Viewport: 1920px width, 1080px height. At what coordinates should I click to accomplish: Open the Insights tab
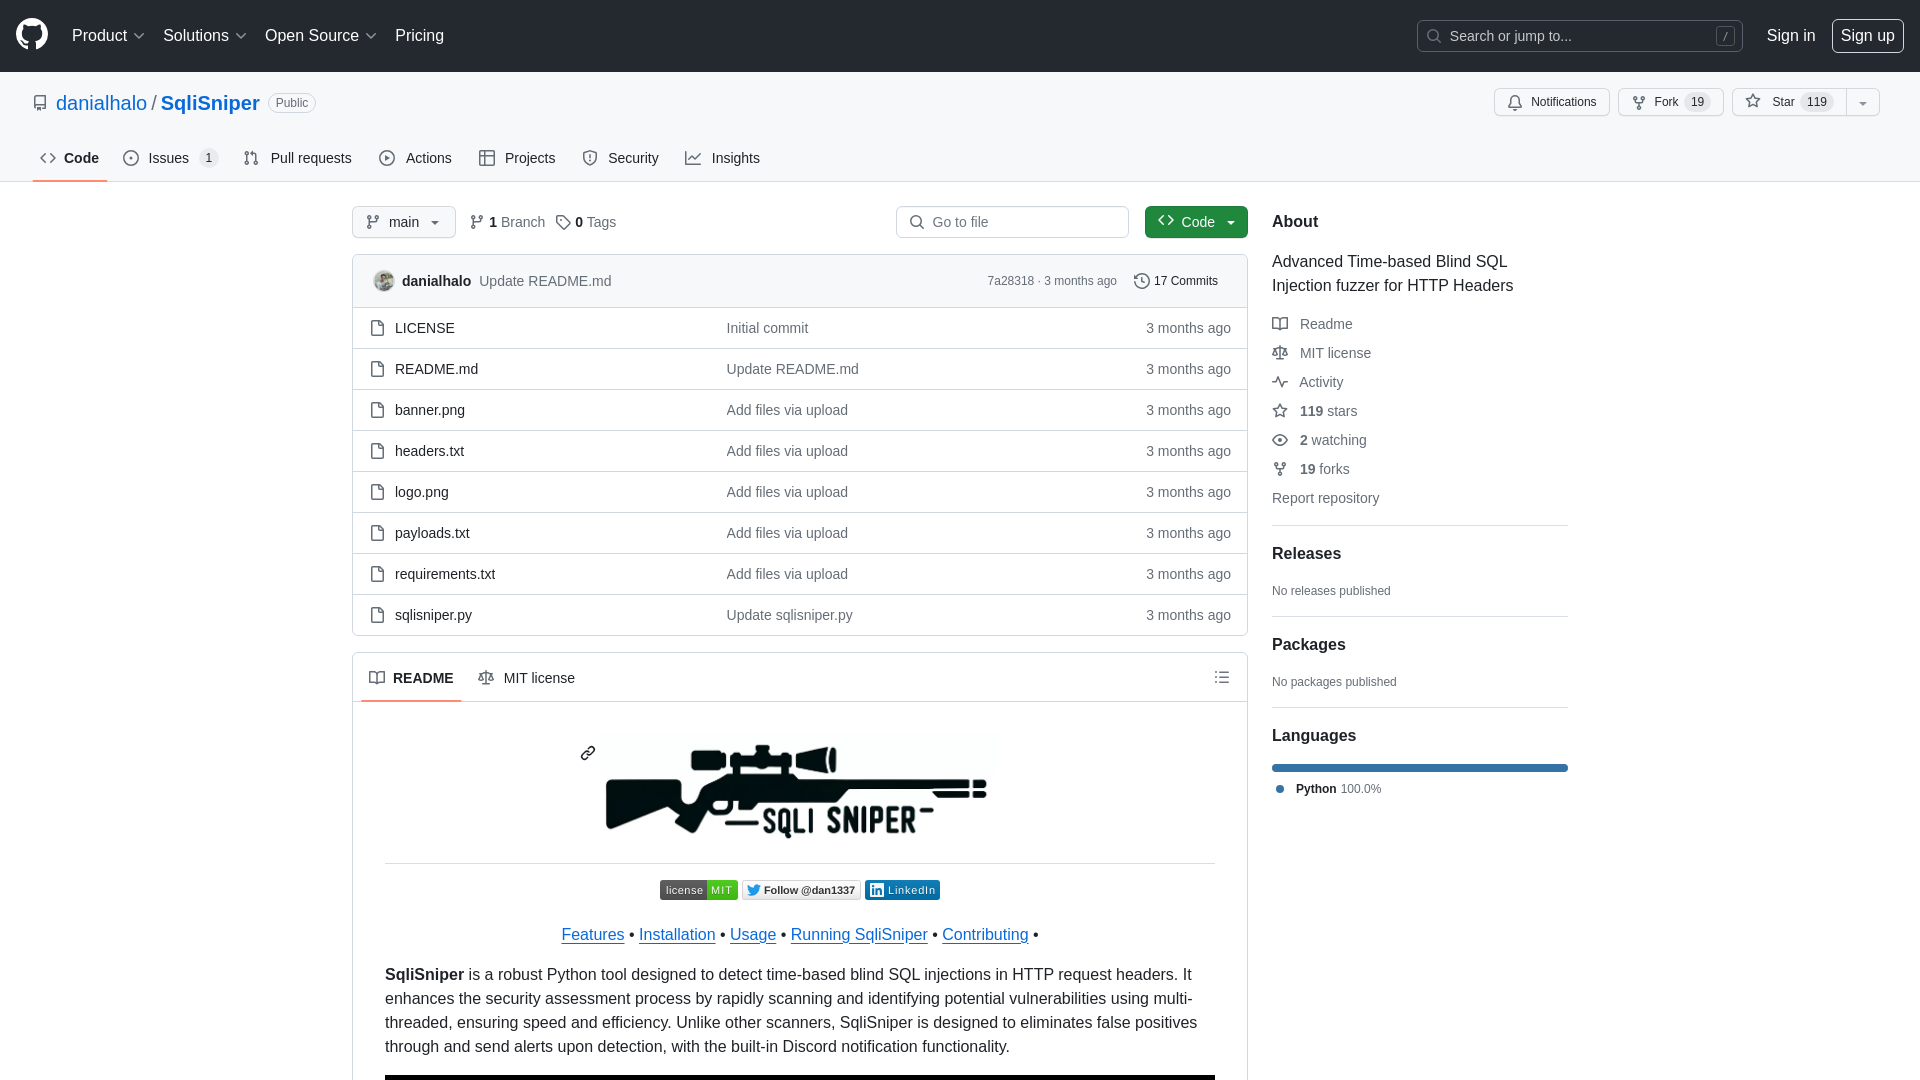[x=722, y=158]
